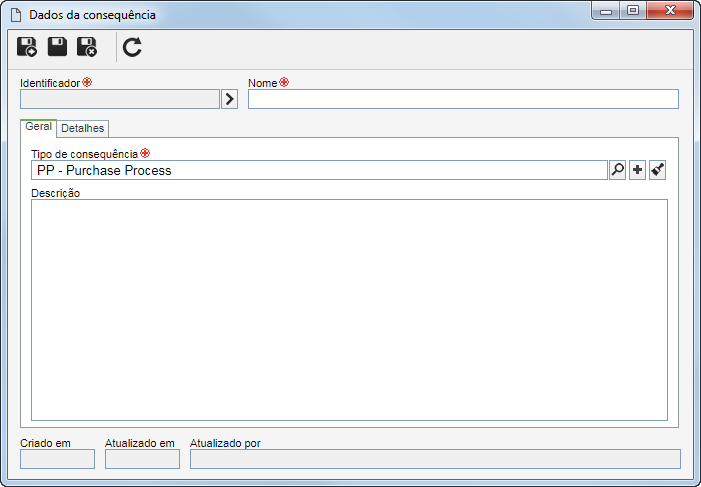Search consequence type with magnifier icon
Screen dimensions: 701x487
click(617, 170)
